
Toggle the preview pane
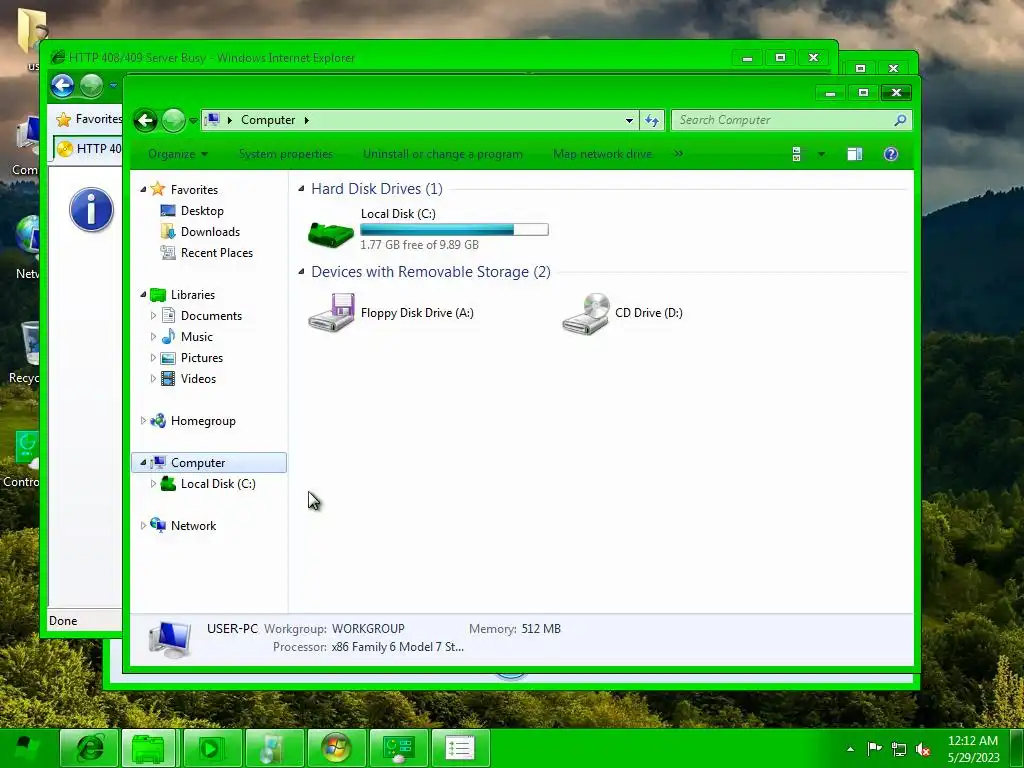(854, 154)
